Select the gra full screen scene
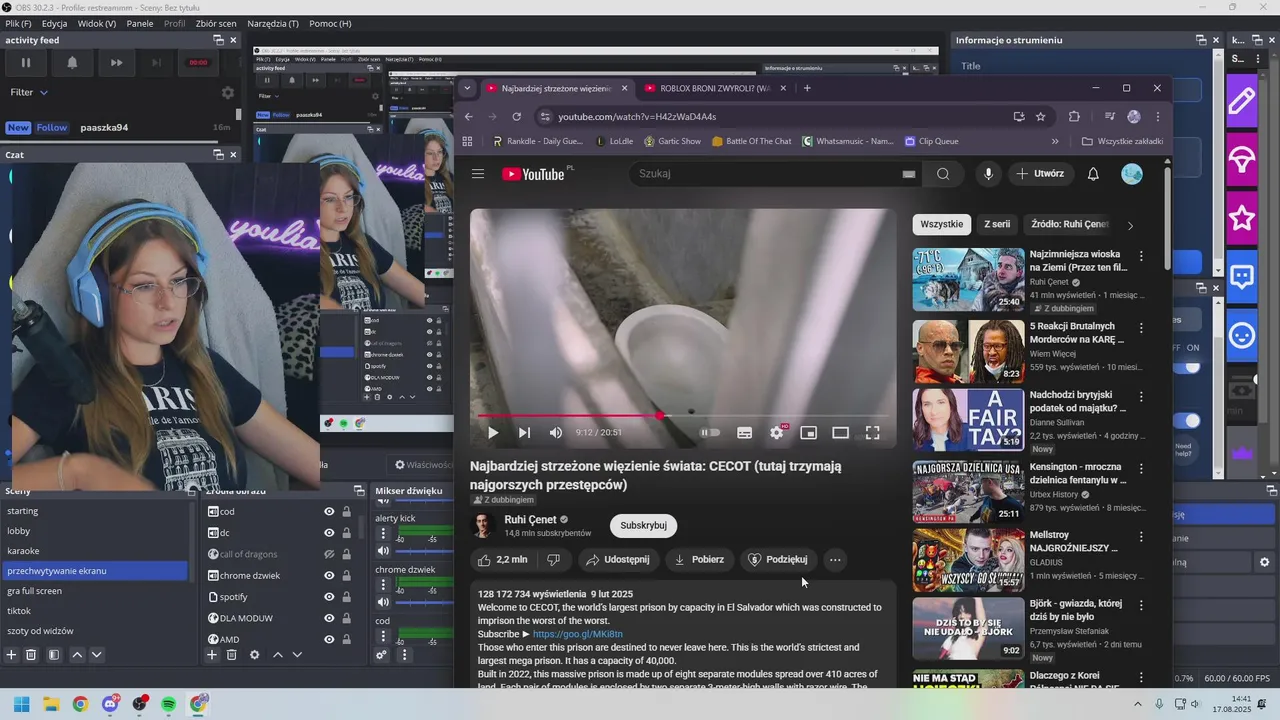 pyautogui.click(x=95, y=591)
